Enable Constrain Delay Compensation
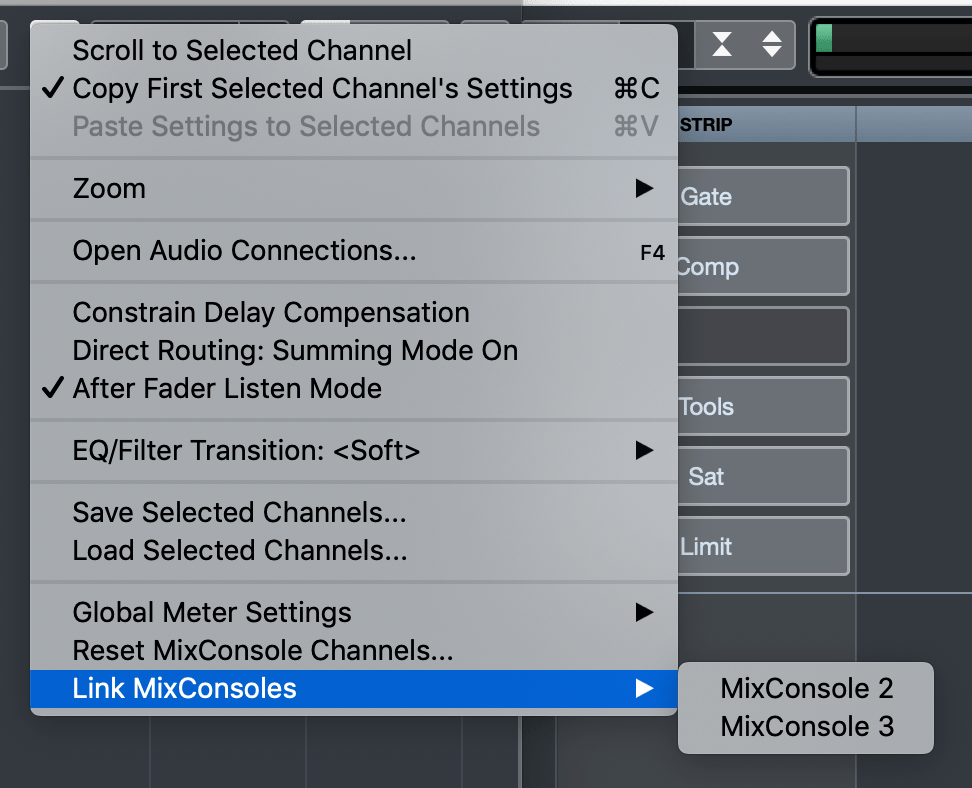 (270, 312)
